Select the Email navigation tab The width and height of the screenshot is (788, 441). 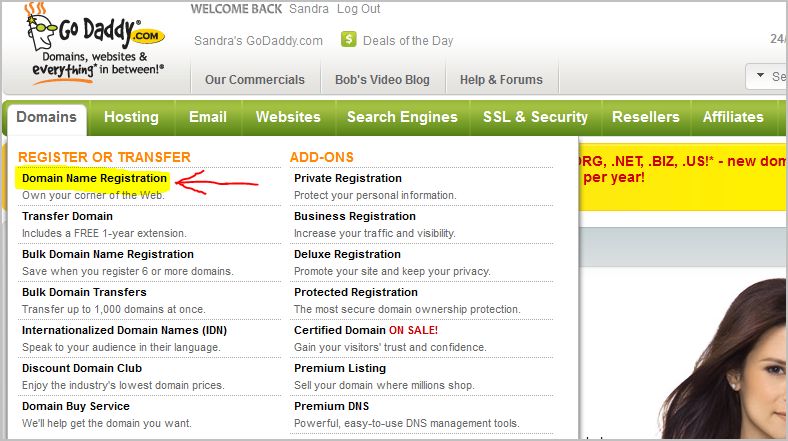click(x=208, y=117)
